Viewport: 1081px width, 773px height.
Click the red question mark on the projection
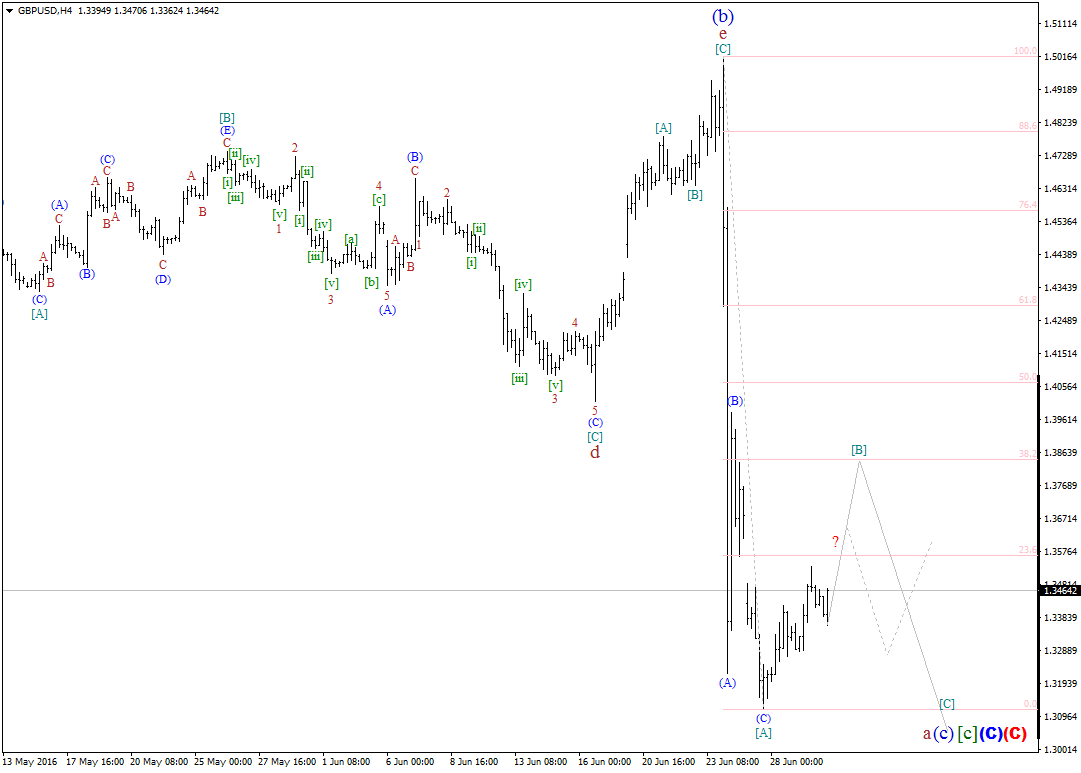(835, 541)
